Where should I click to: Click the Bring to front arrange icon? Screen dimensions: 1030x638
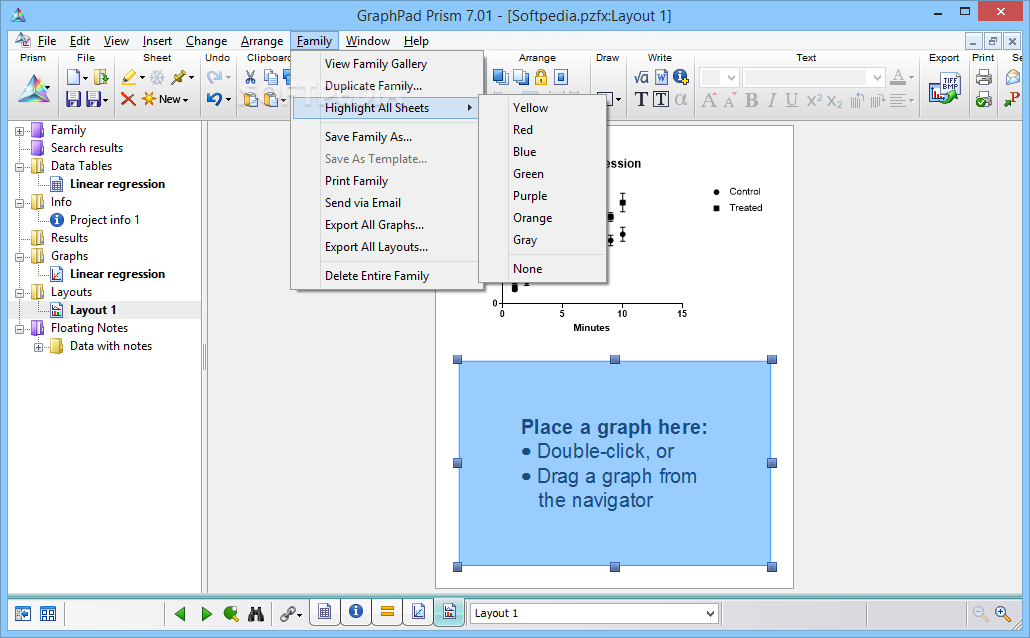coord(501,78)
